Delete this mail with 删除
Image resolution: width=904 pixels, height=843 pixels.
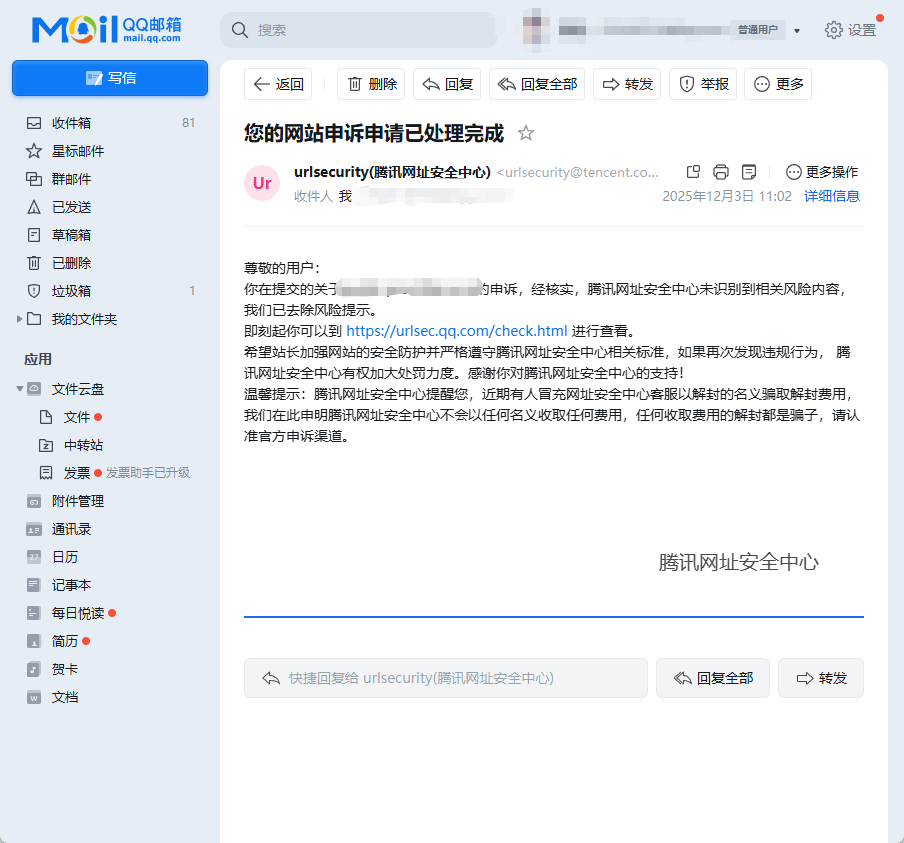click(371, 84)
